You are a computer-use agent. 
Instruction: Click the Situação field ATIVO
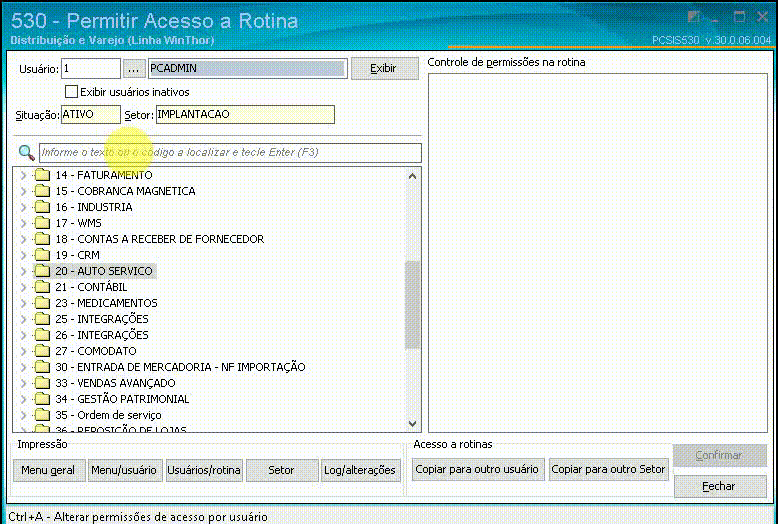coord(90,115)
